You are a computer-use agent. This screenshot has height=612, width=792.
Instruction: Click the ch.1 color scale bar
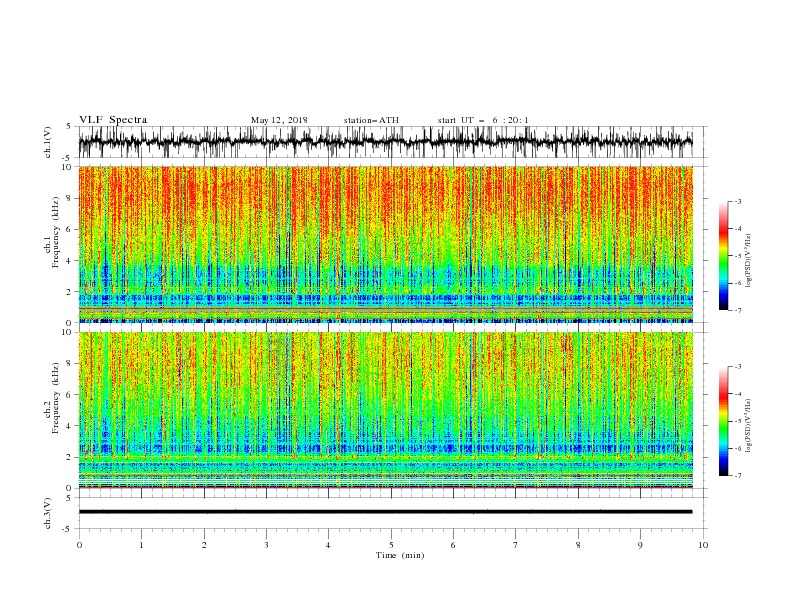pyautogui.click(x=723, y=256)
